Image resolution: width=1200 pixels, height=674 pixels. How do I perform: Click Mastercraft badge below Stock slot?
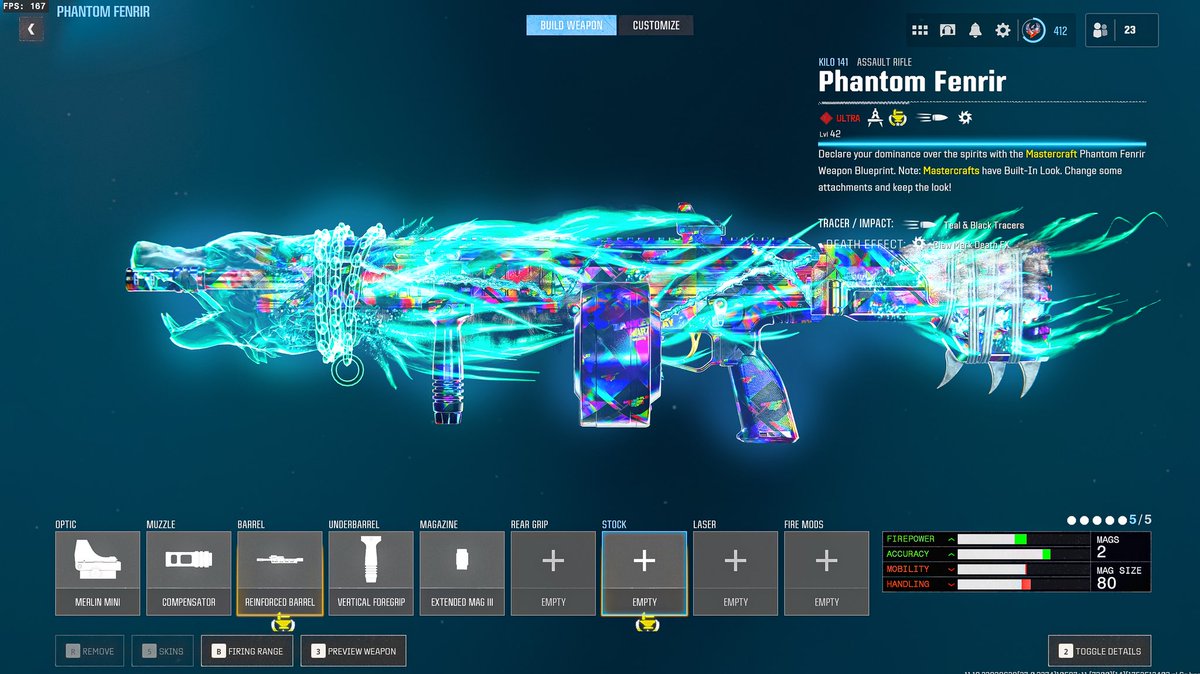(x=647, y=624)
